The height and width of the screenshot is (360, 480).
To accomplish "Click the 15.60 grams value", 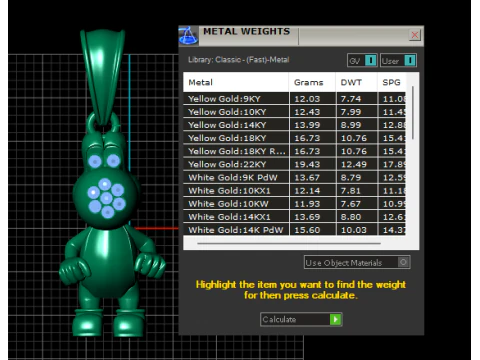I will pyautogui.click(x=307, y=230).
